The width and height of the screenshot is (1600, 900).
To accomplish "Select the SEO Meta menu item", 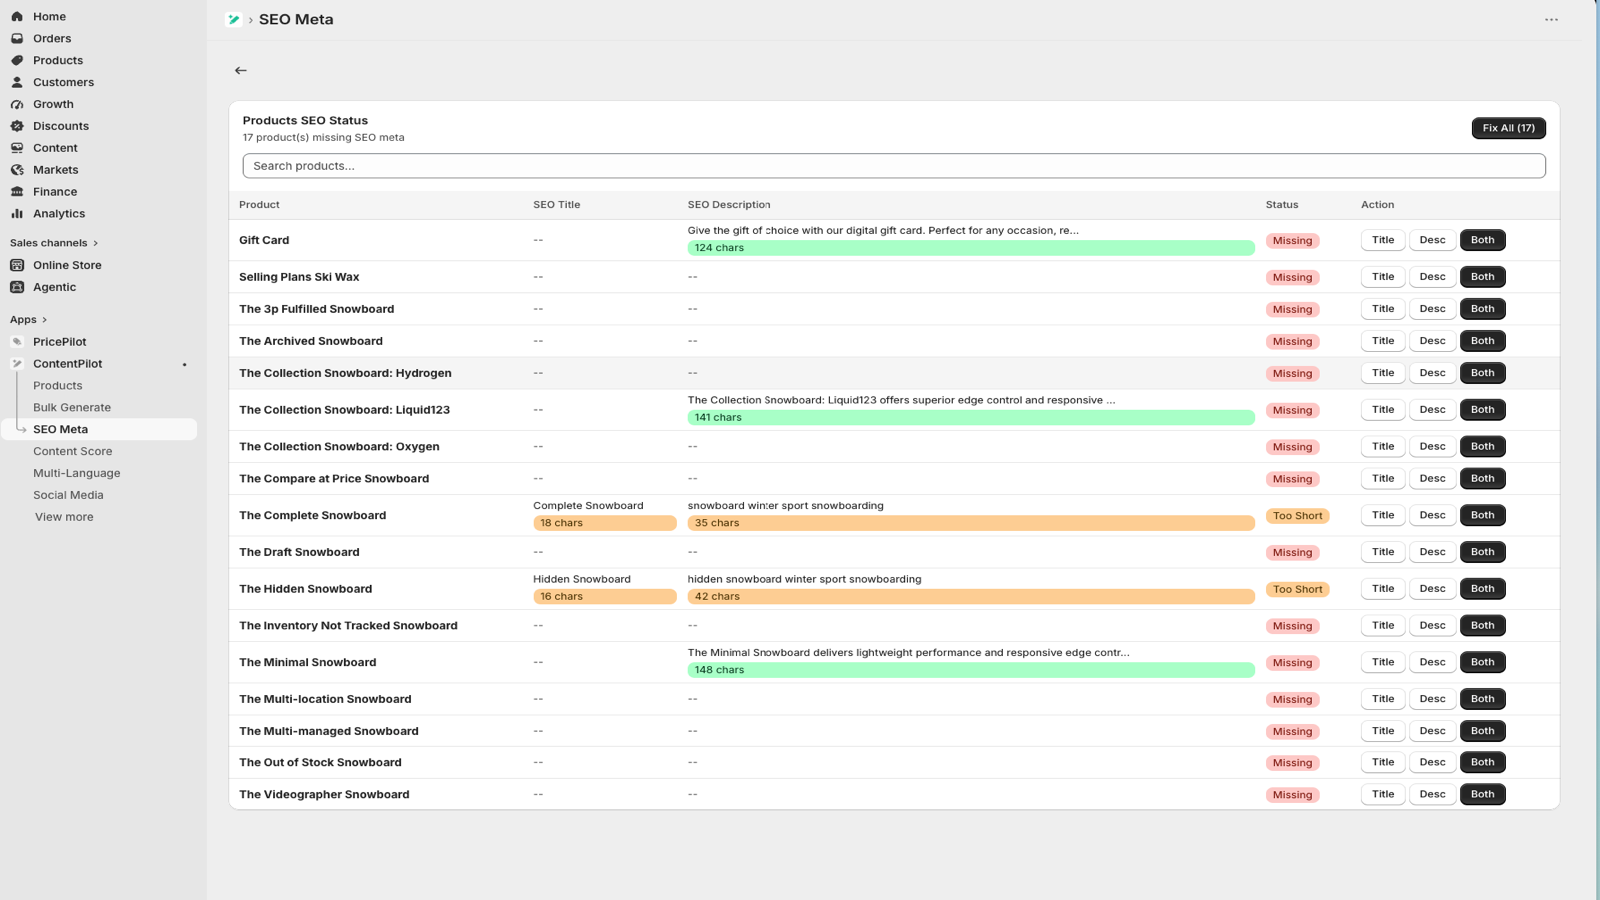I will coord(100,429).
